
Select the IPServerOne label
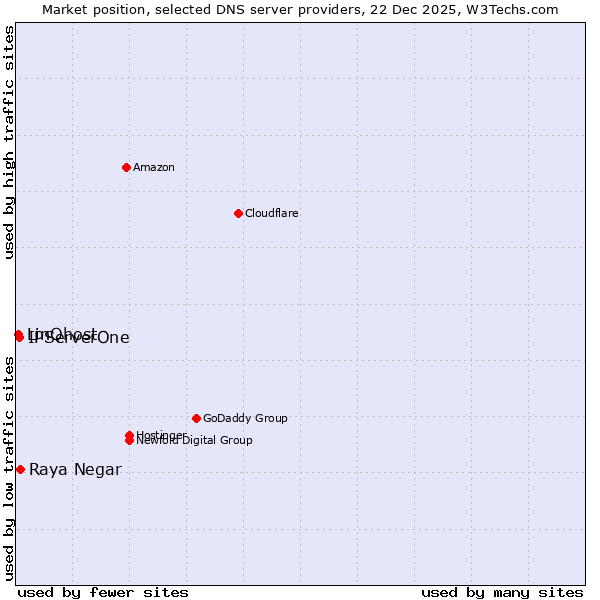tap(79, 338)
